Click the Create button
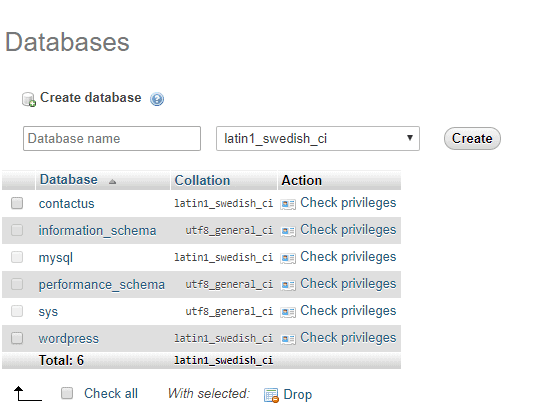Viewport: 540px width, 418px height. pyautogui.click(x=472, y=138)
